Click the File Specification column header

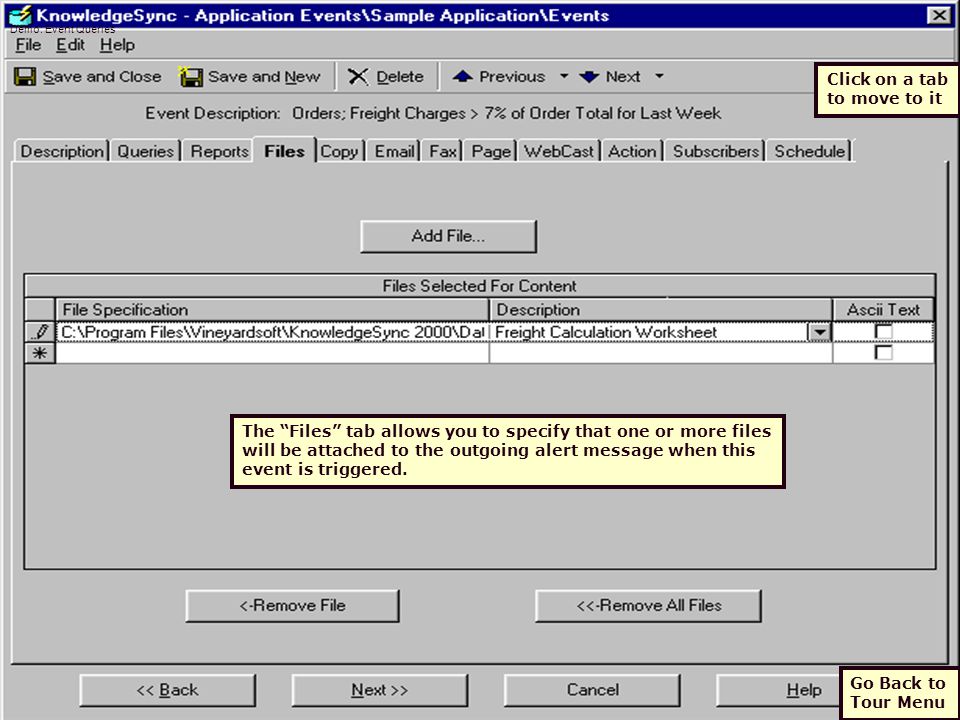click(x=272, y=310)
